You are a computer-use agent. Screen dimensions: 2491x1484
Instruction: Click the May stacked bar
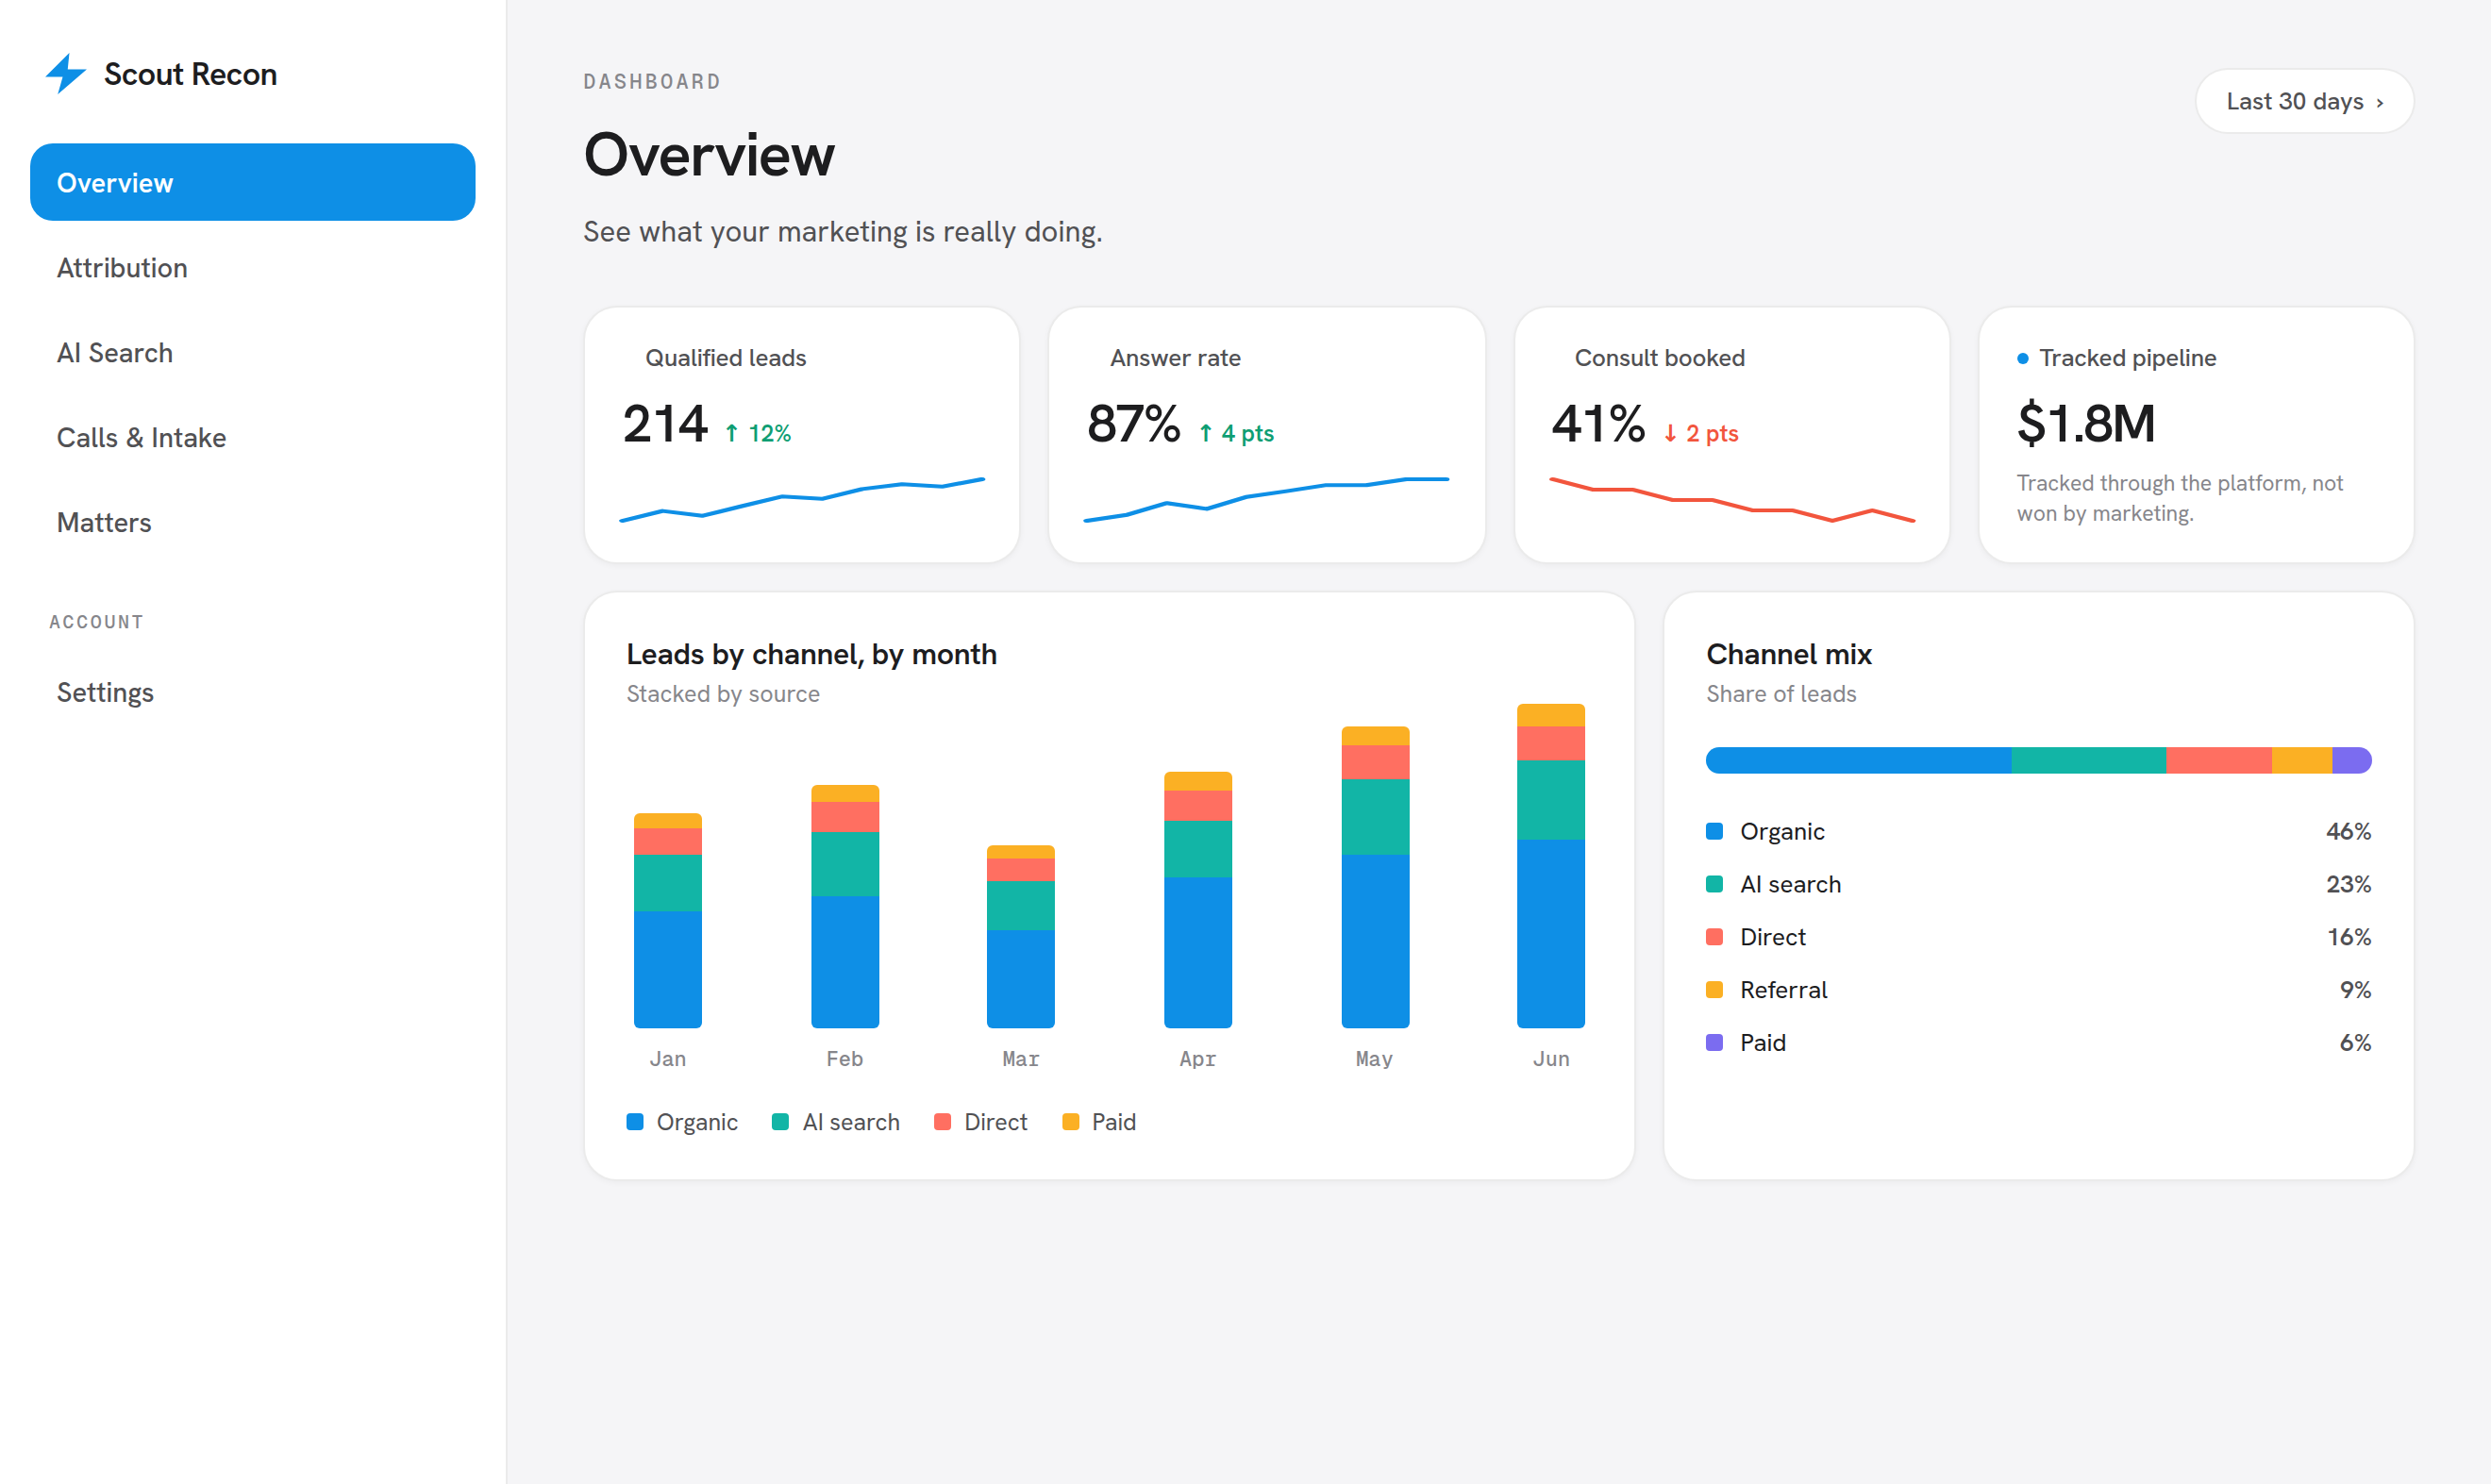pos(1375,877)
